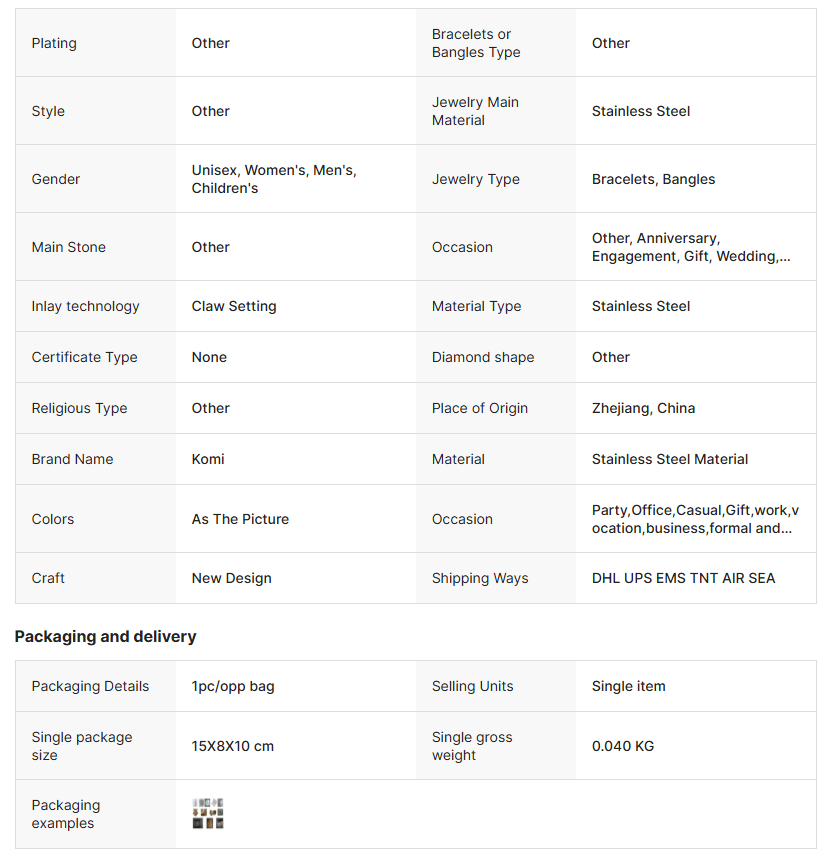
Task: Click the "1pc/opp bag" packaging details value
Action: click(x=233, y=687)
